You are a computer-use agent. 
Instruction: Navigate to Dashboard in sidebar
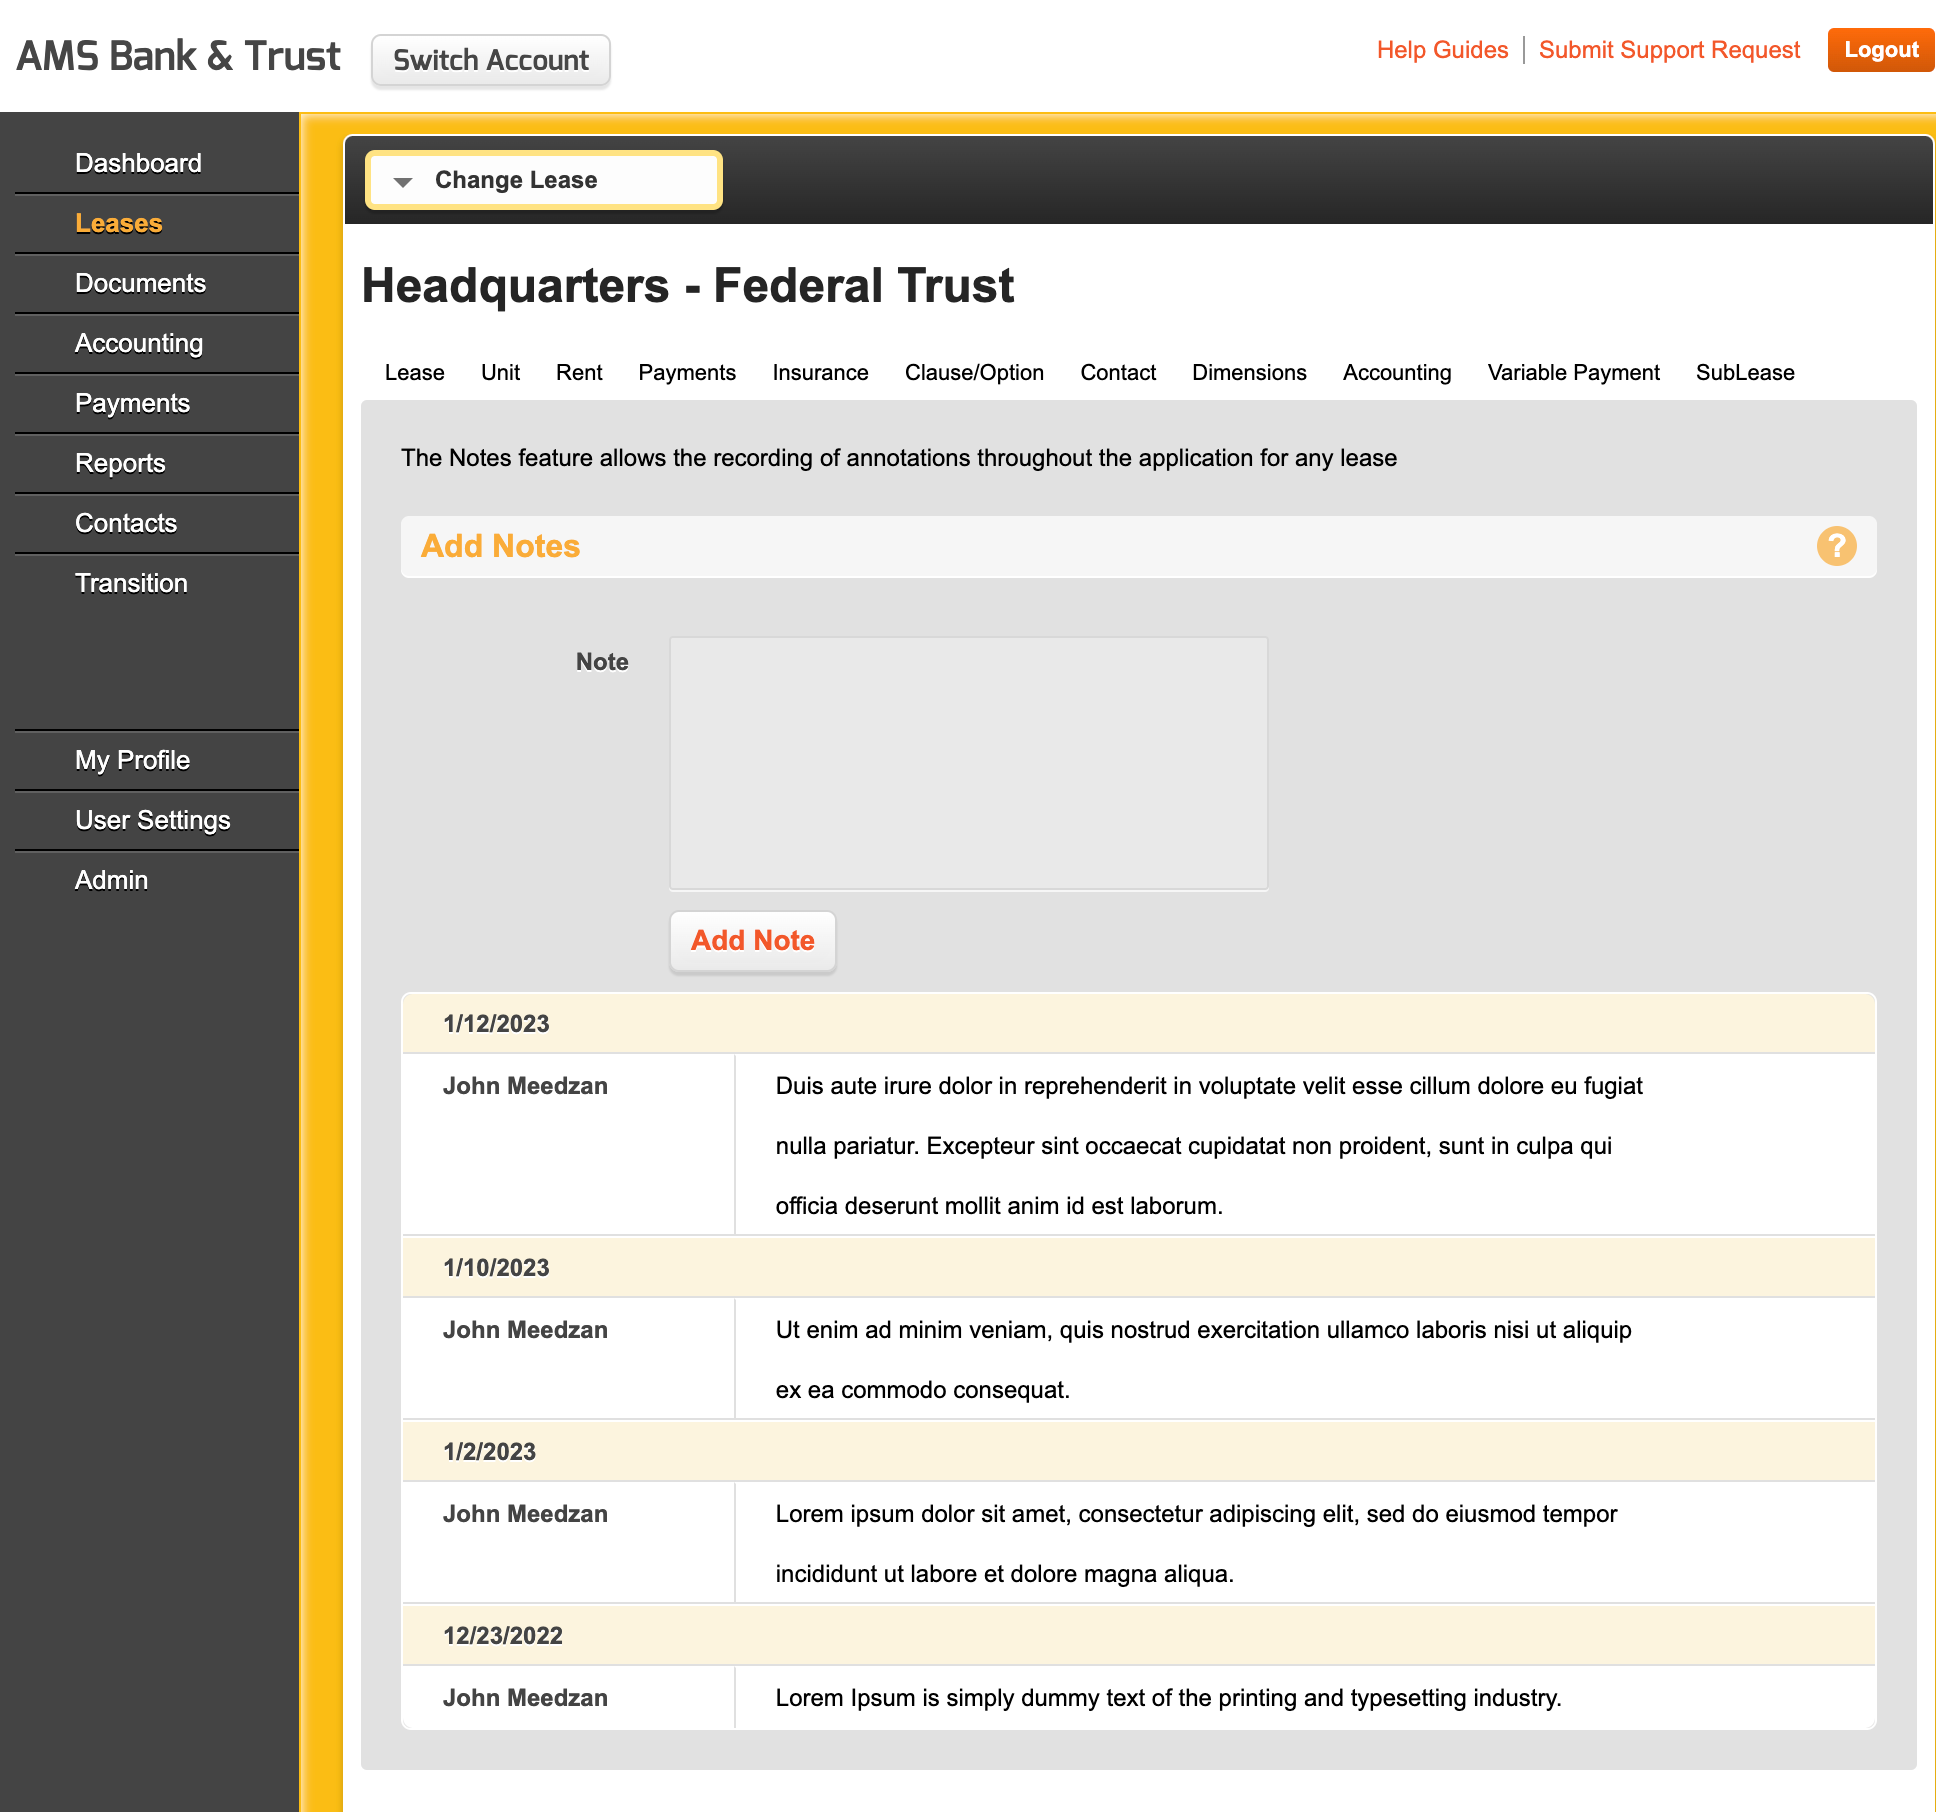coord(138,163)
